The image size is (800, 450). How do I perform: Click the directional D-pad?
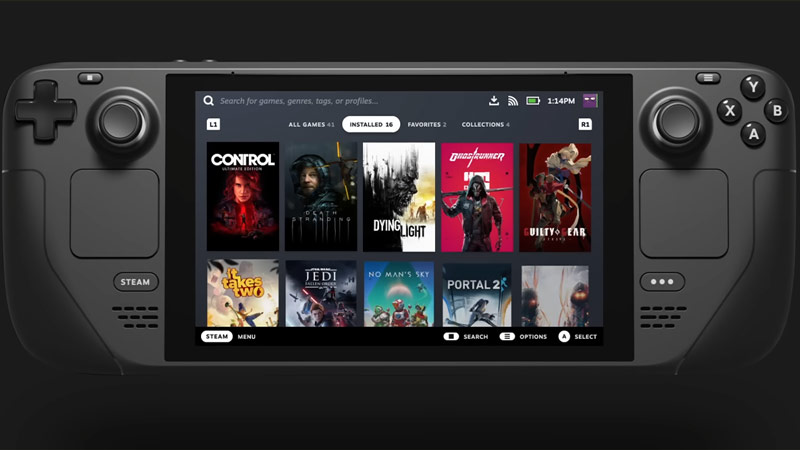click(x=45, y=111)
